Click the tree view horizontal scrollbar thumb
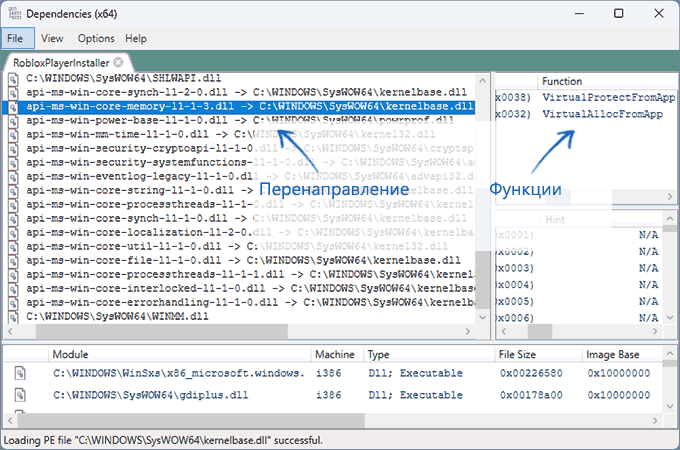Image resolution: width=680 pixels, height=450 pixels. (161, 332)
